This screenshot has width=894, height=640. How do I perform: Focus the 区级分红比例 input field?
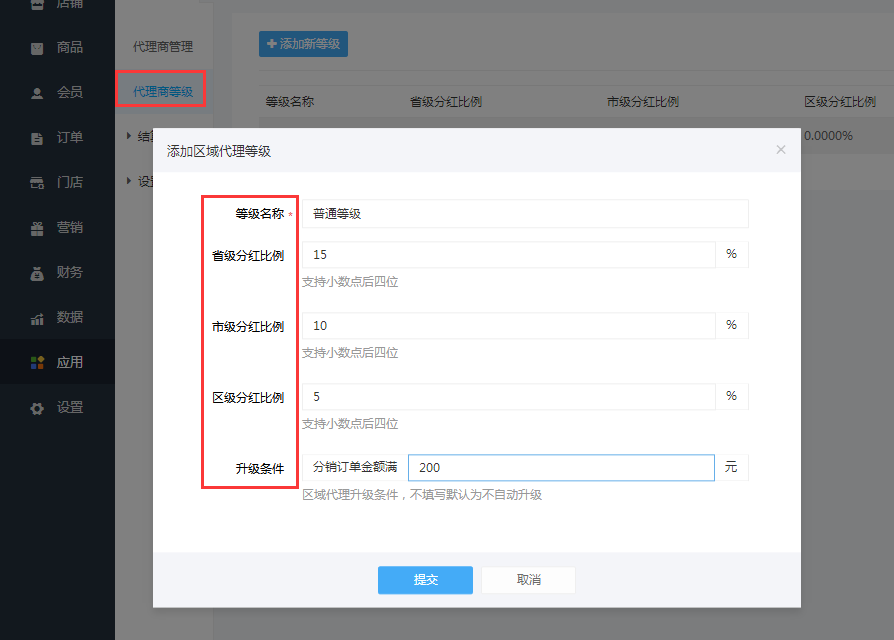click(x=509, y=397)
